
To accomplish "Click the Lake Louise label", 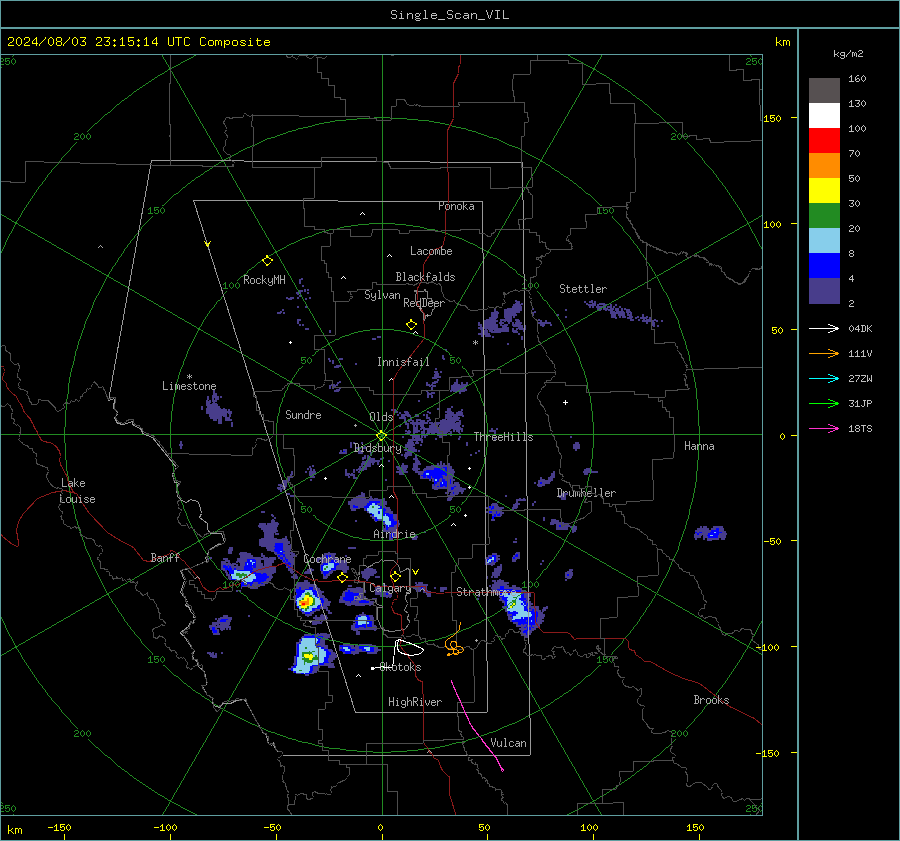I will tap(77, 491).
